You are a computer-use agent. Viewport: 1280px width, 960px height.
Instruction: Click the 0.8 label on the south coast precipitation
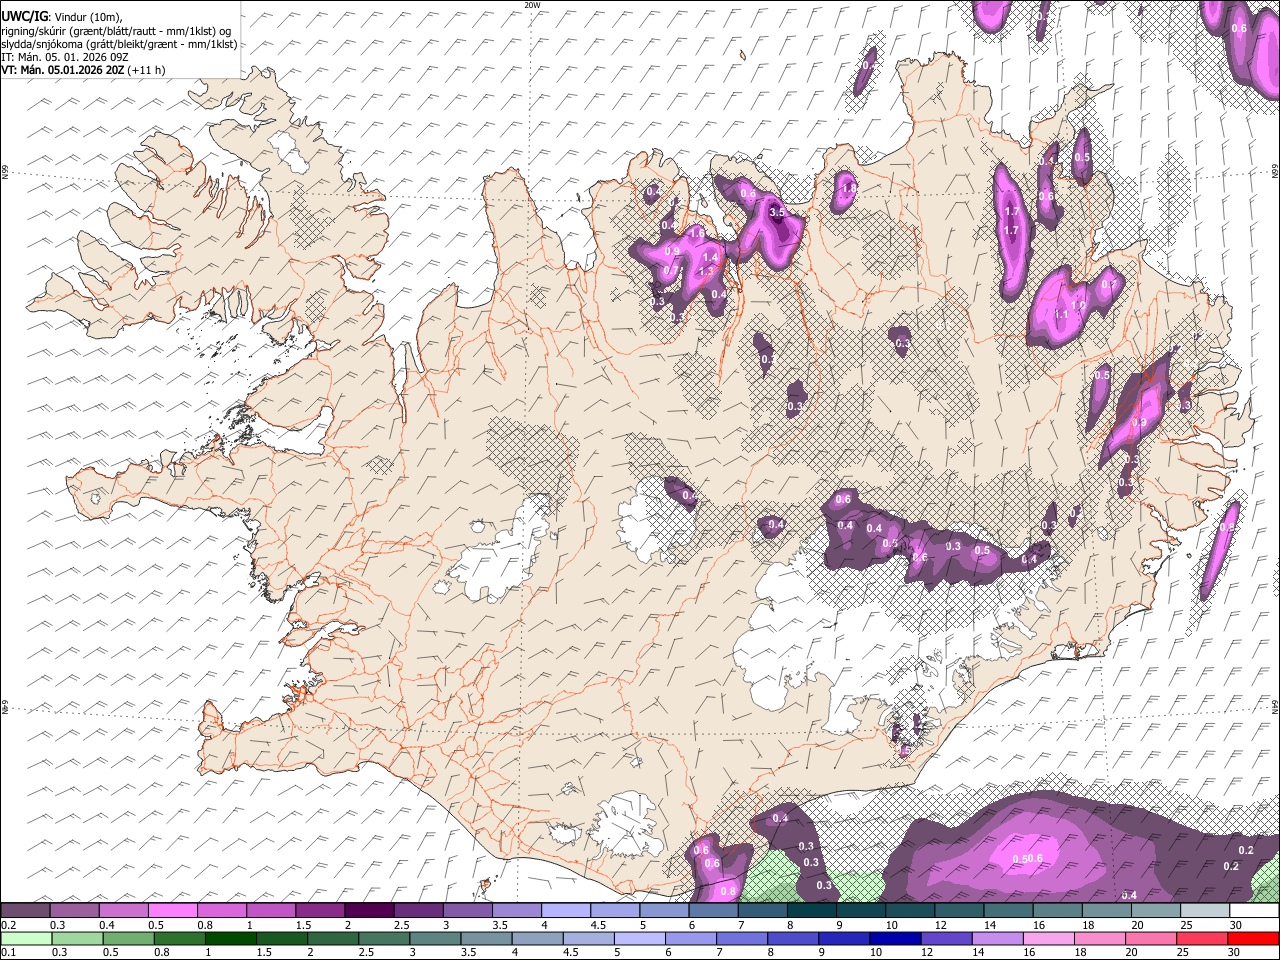click(728, 891)
